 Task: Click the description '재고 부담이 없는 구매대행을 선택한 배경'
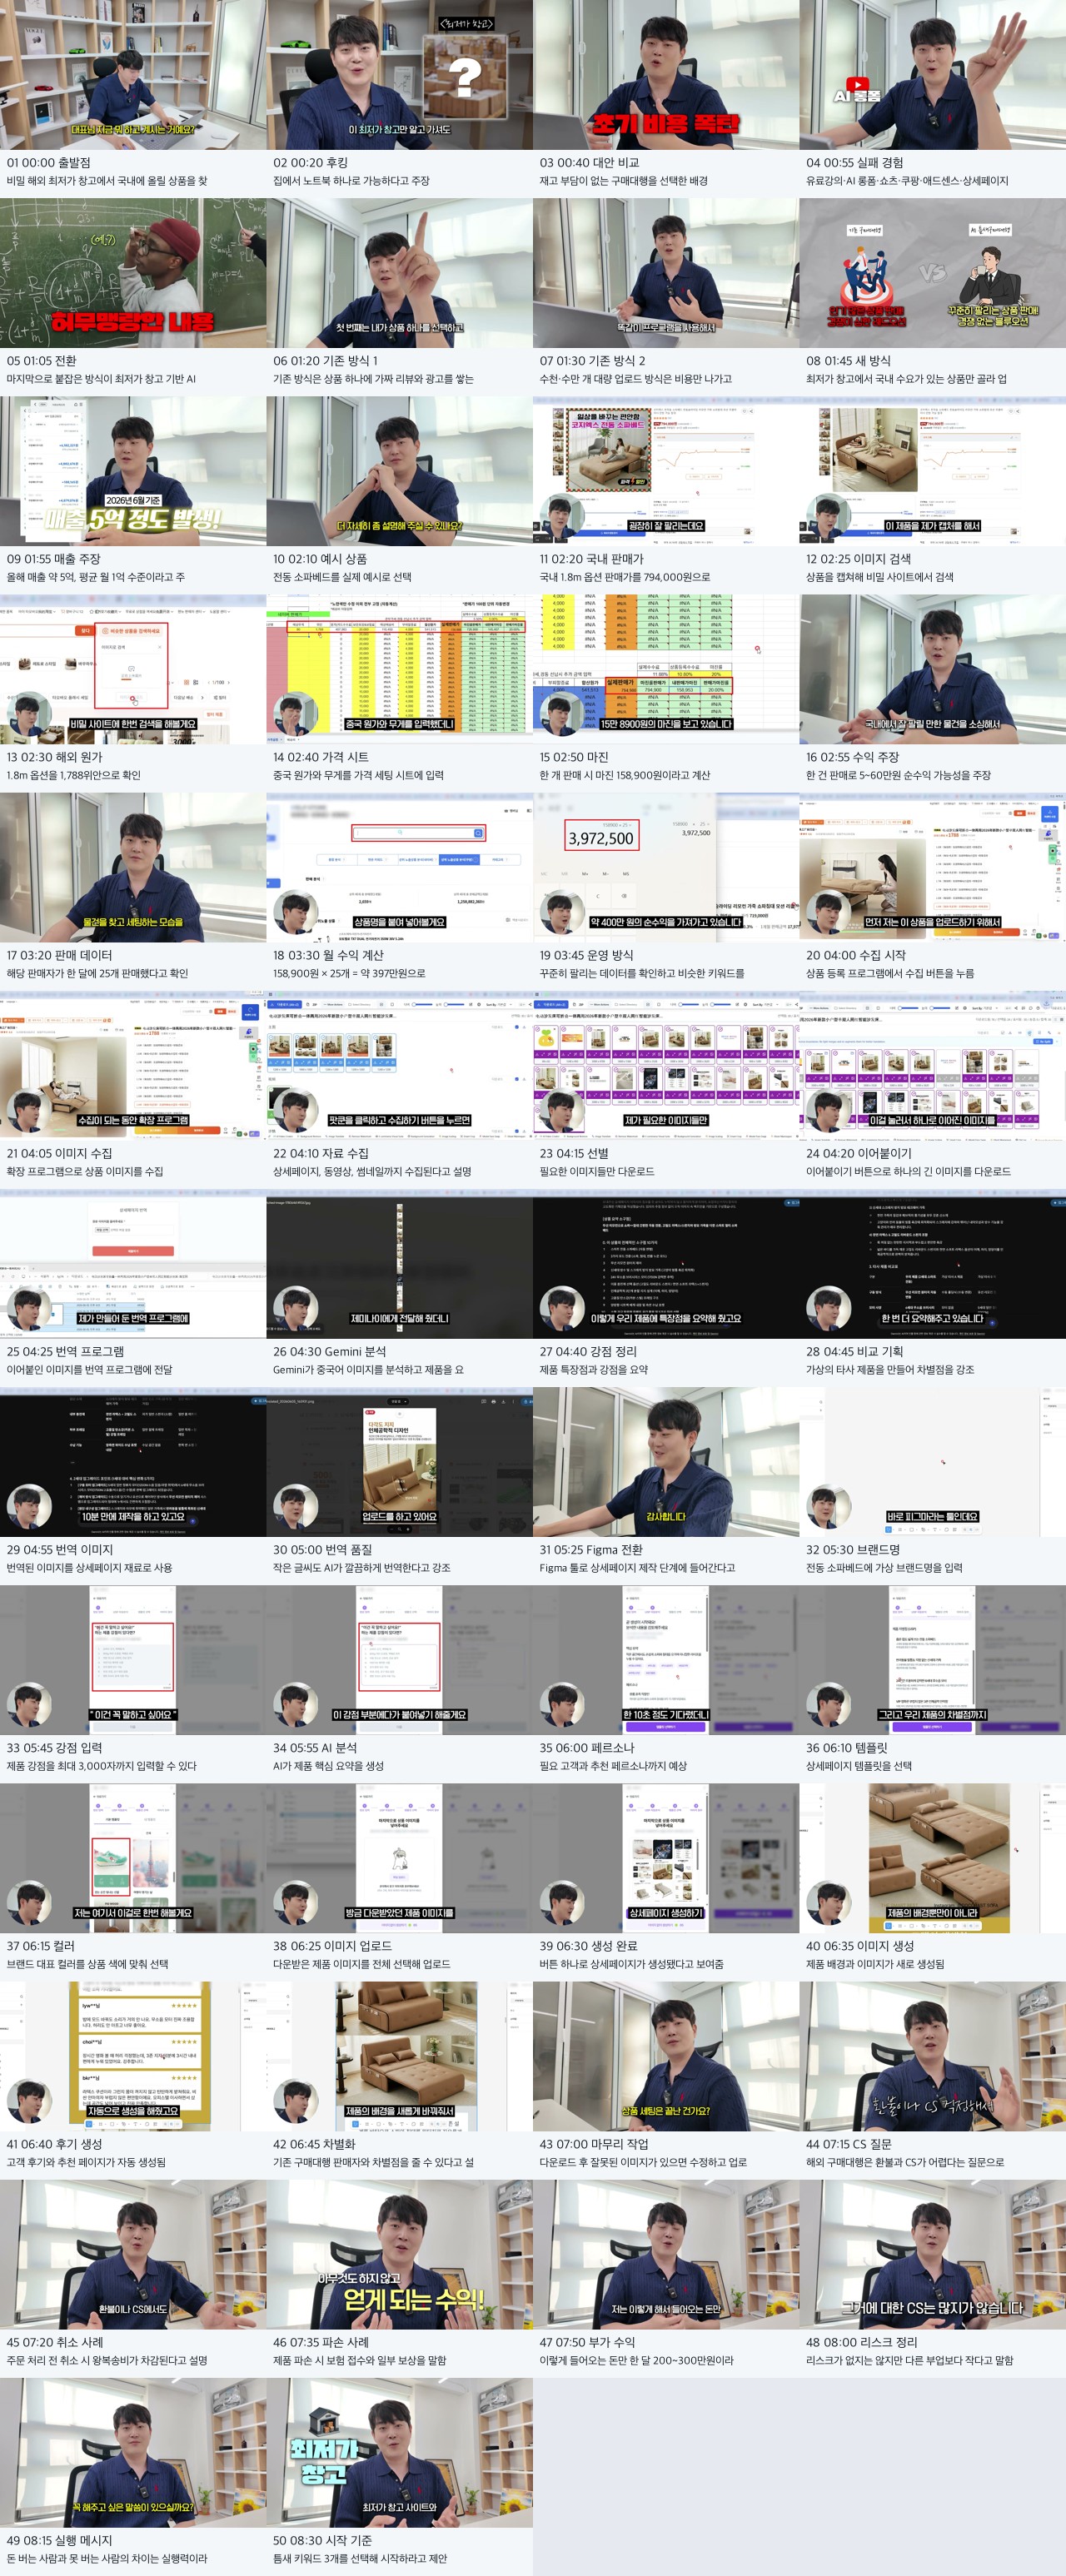coord(624,181)
